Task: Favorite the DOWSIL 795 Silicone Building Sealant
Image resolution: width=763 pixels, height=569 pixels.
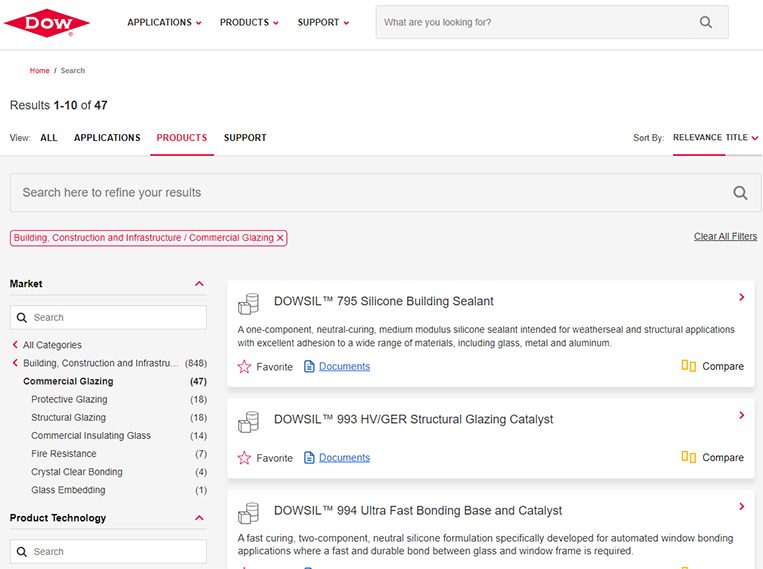Action: point(245,367)
